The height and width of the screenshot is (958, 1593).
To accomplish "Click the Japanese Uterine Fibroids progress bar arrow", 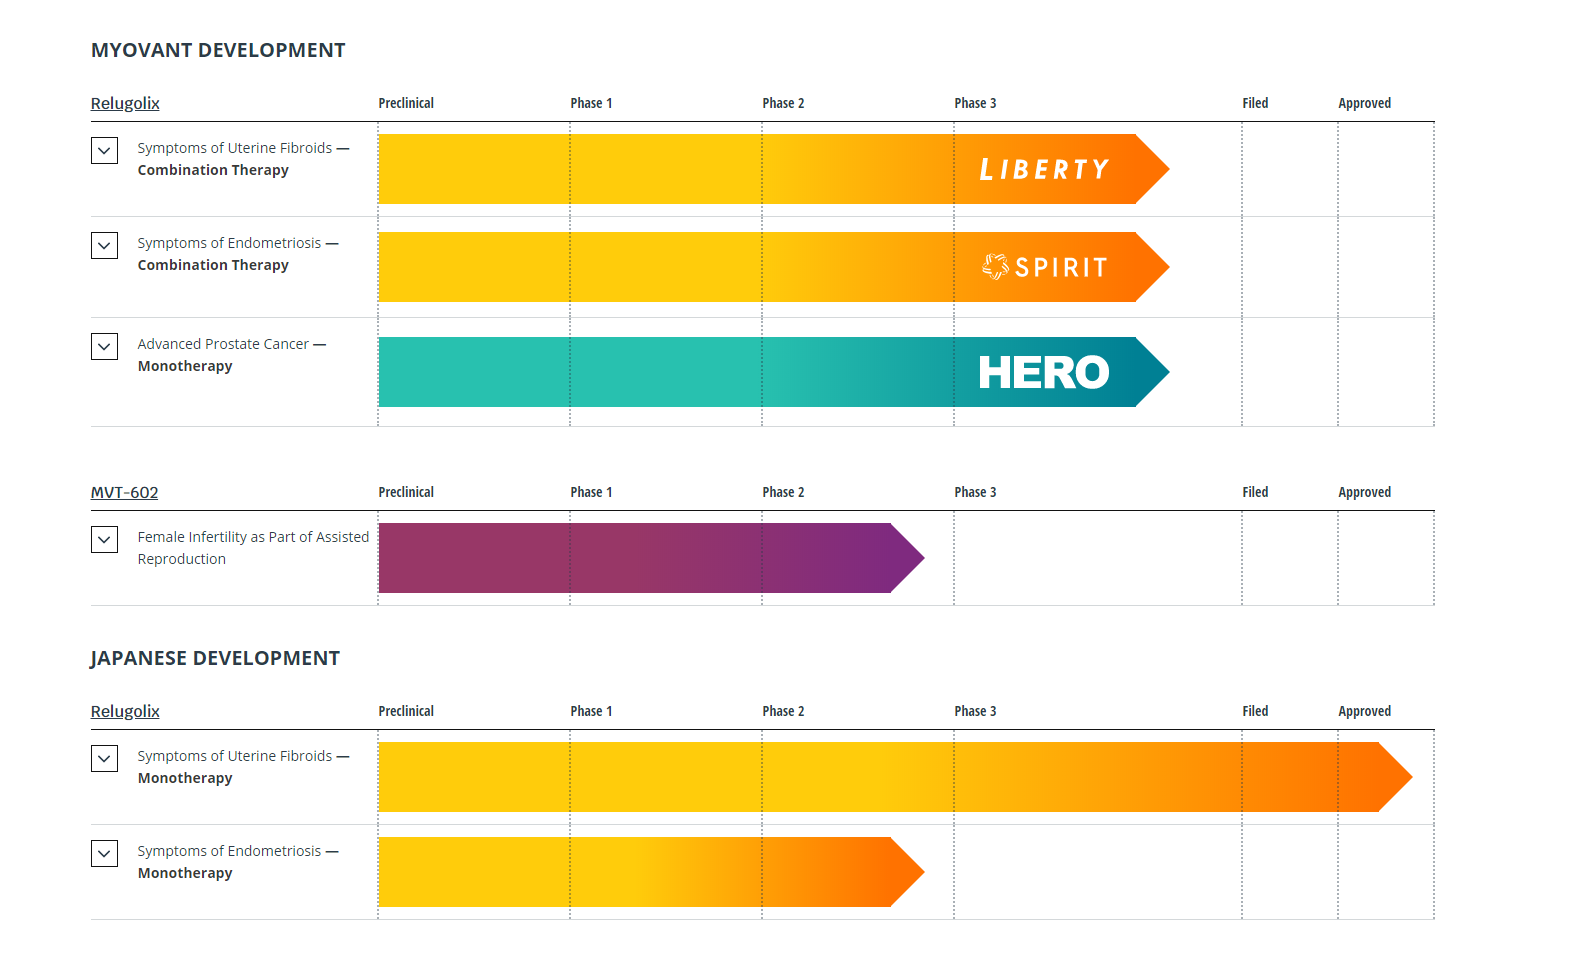I will 895,777.
